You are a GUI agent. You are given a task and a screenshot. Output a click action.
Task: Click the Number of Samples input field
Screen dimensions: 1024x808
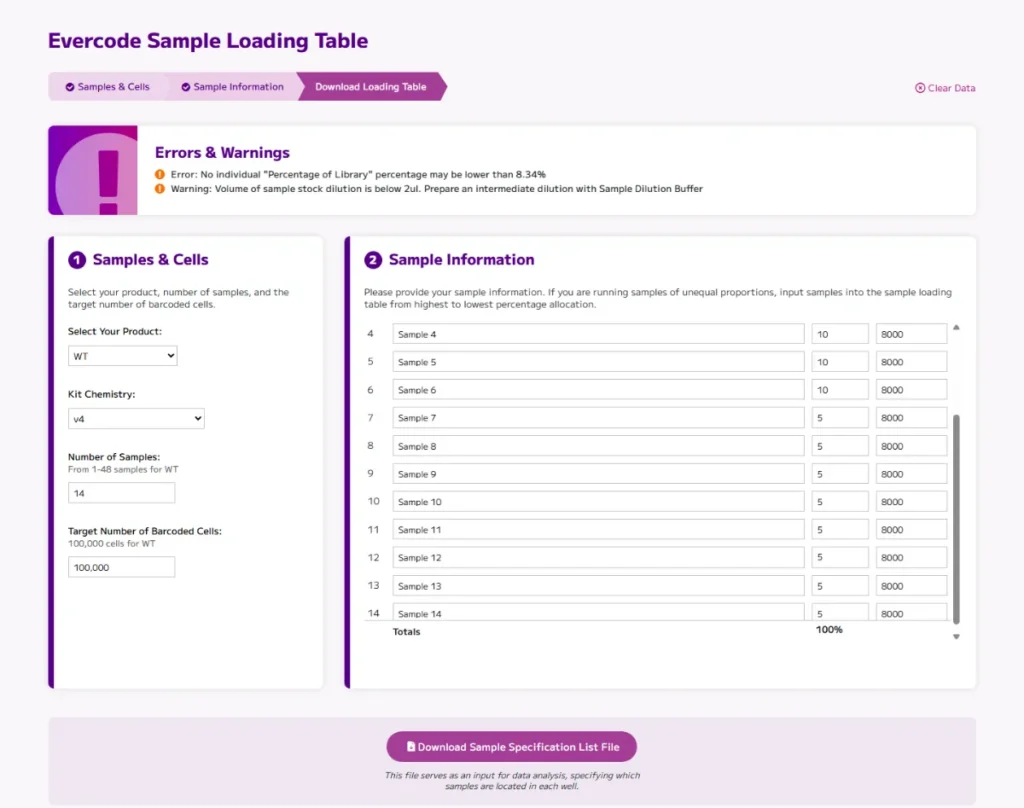[121, 492]
